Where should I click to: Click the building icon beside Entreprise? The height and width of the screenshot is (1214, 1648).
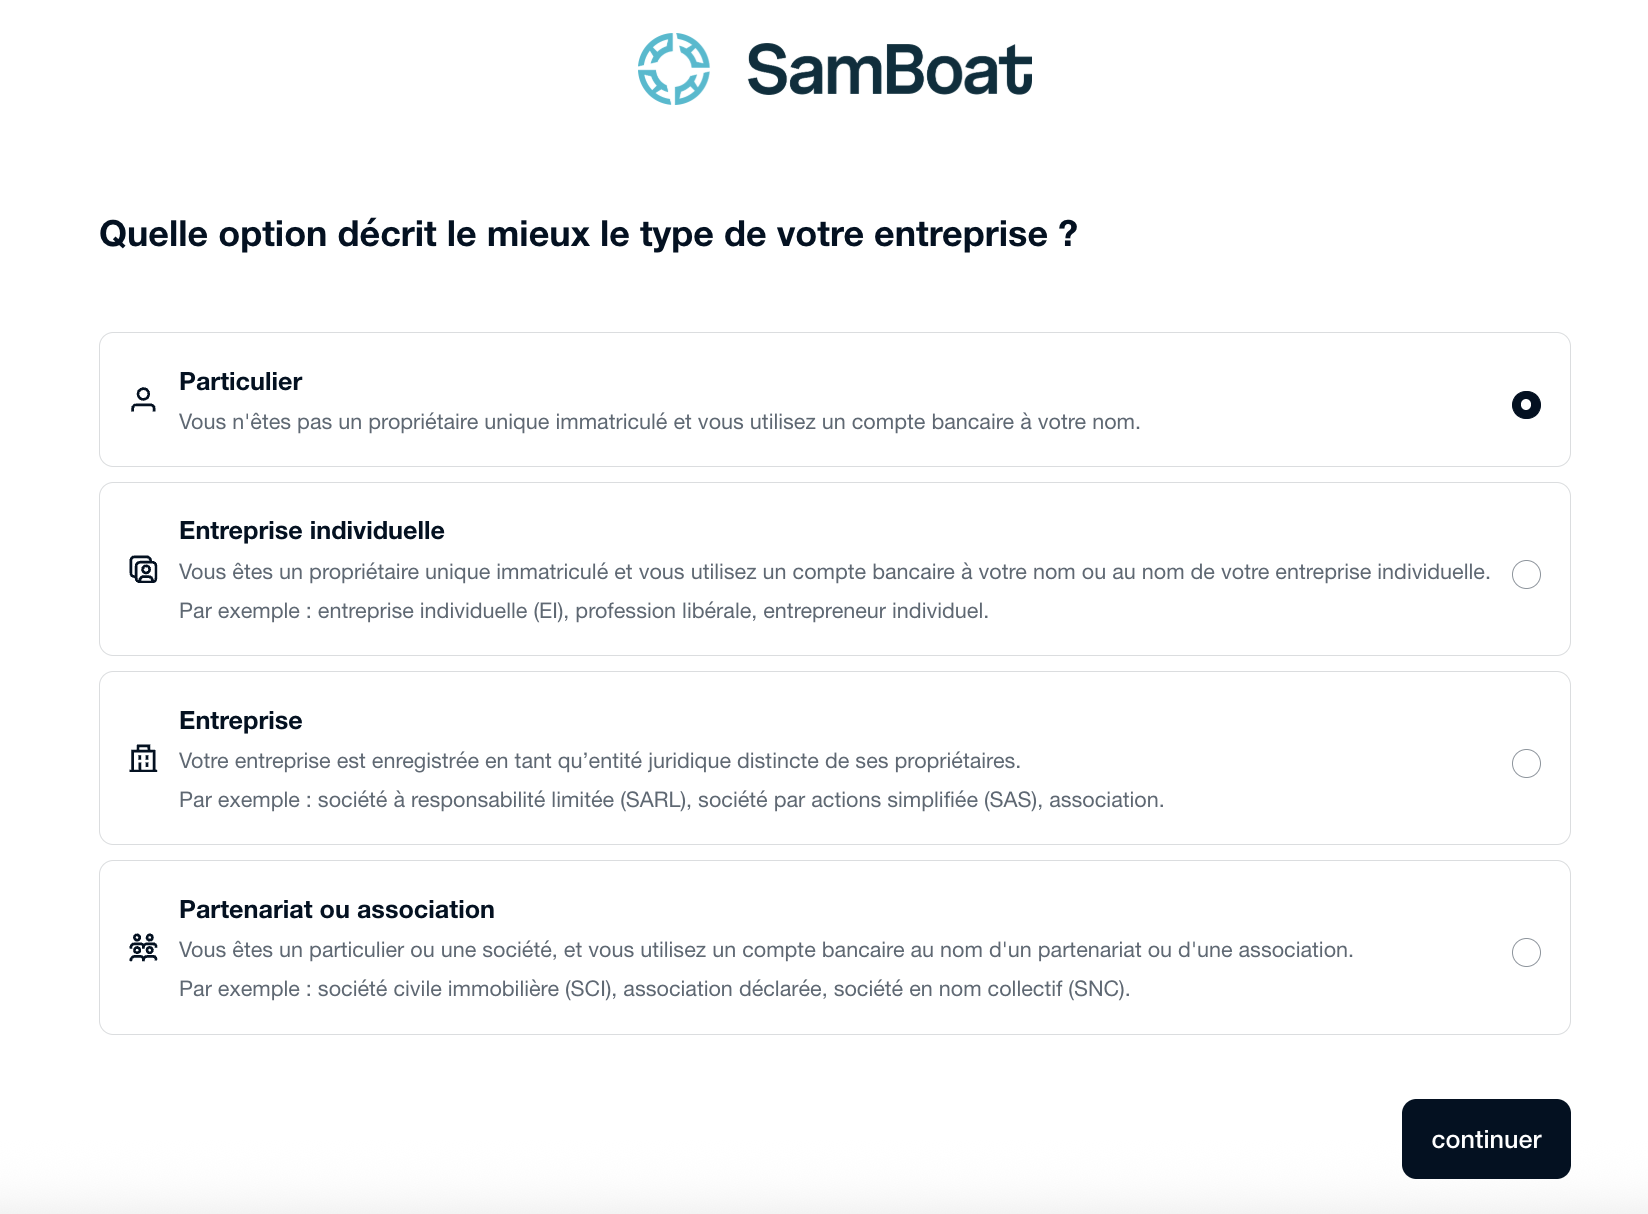(144, 759)
